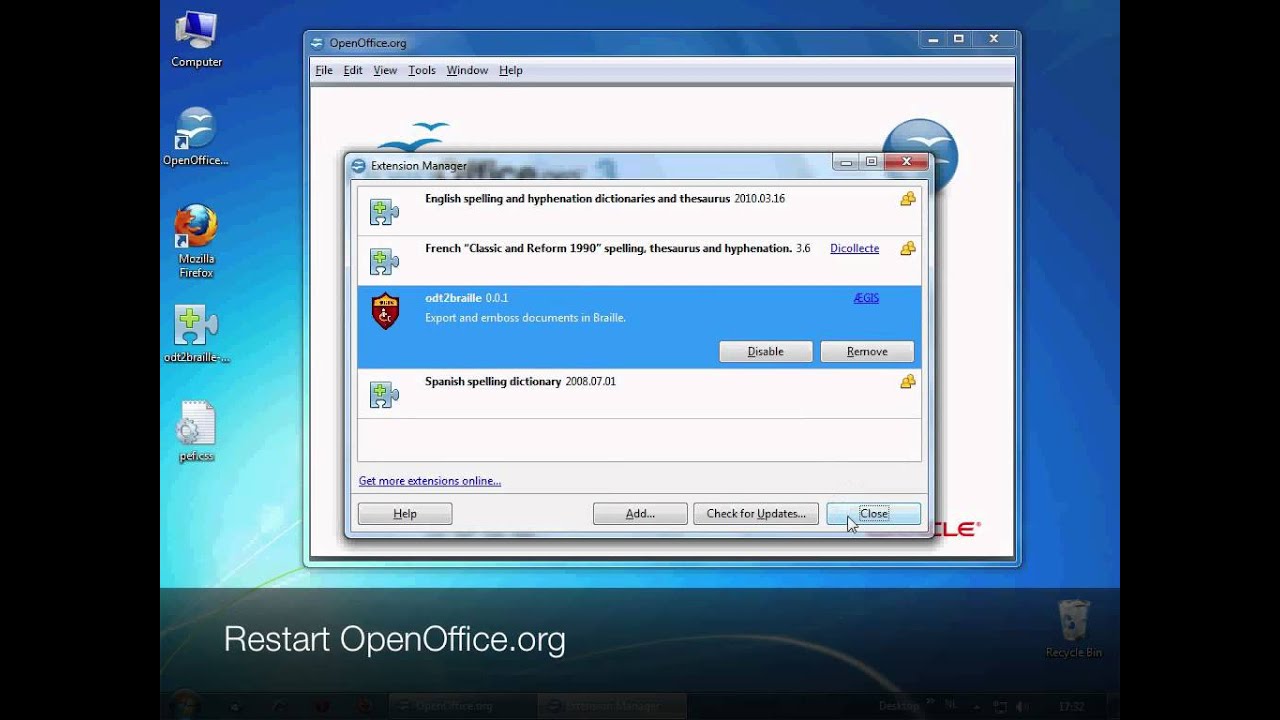Click the Extension Manager title bar icon
The width and height of the screenshot is (1280, 720).
point(358,166)
